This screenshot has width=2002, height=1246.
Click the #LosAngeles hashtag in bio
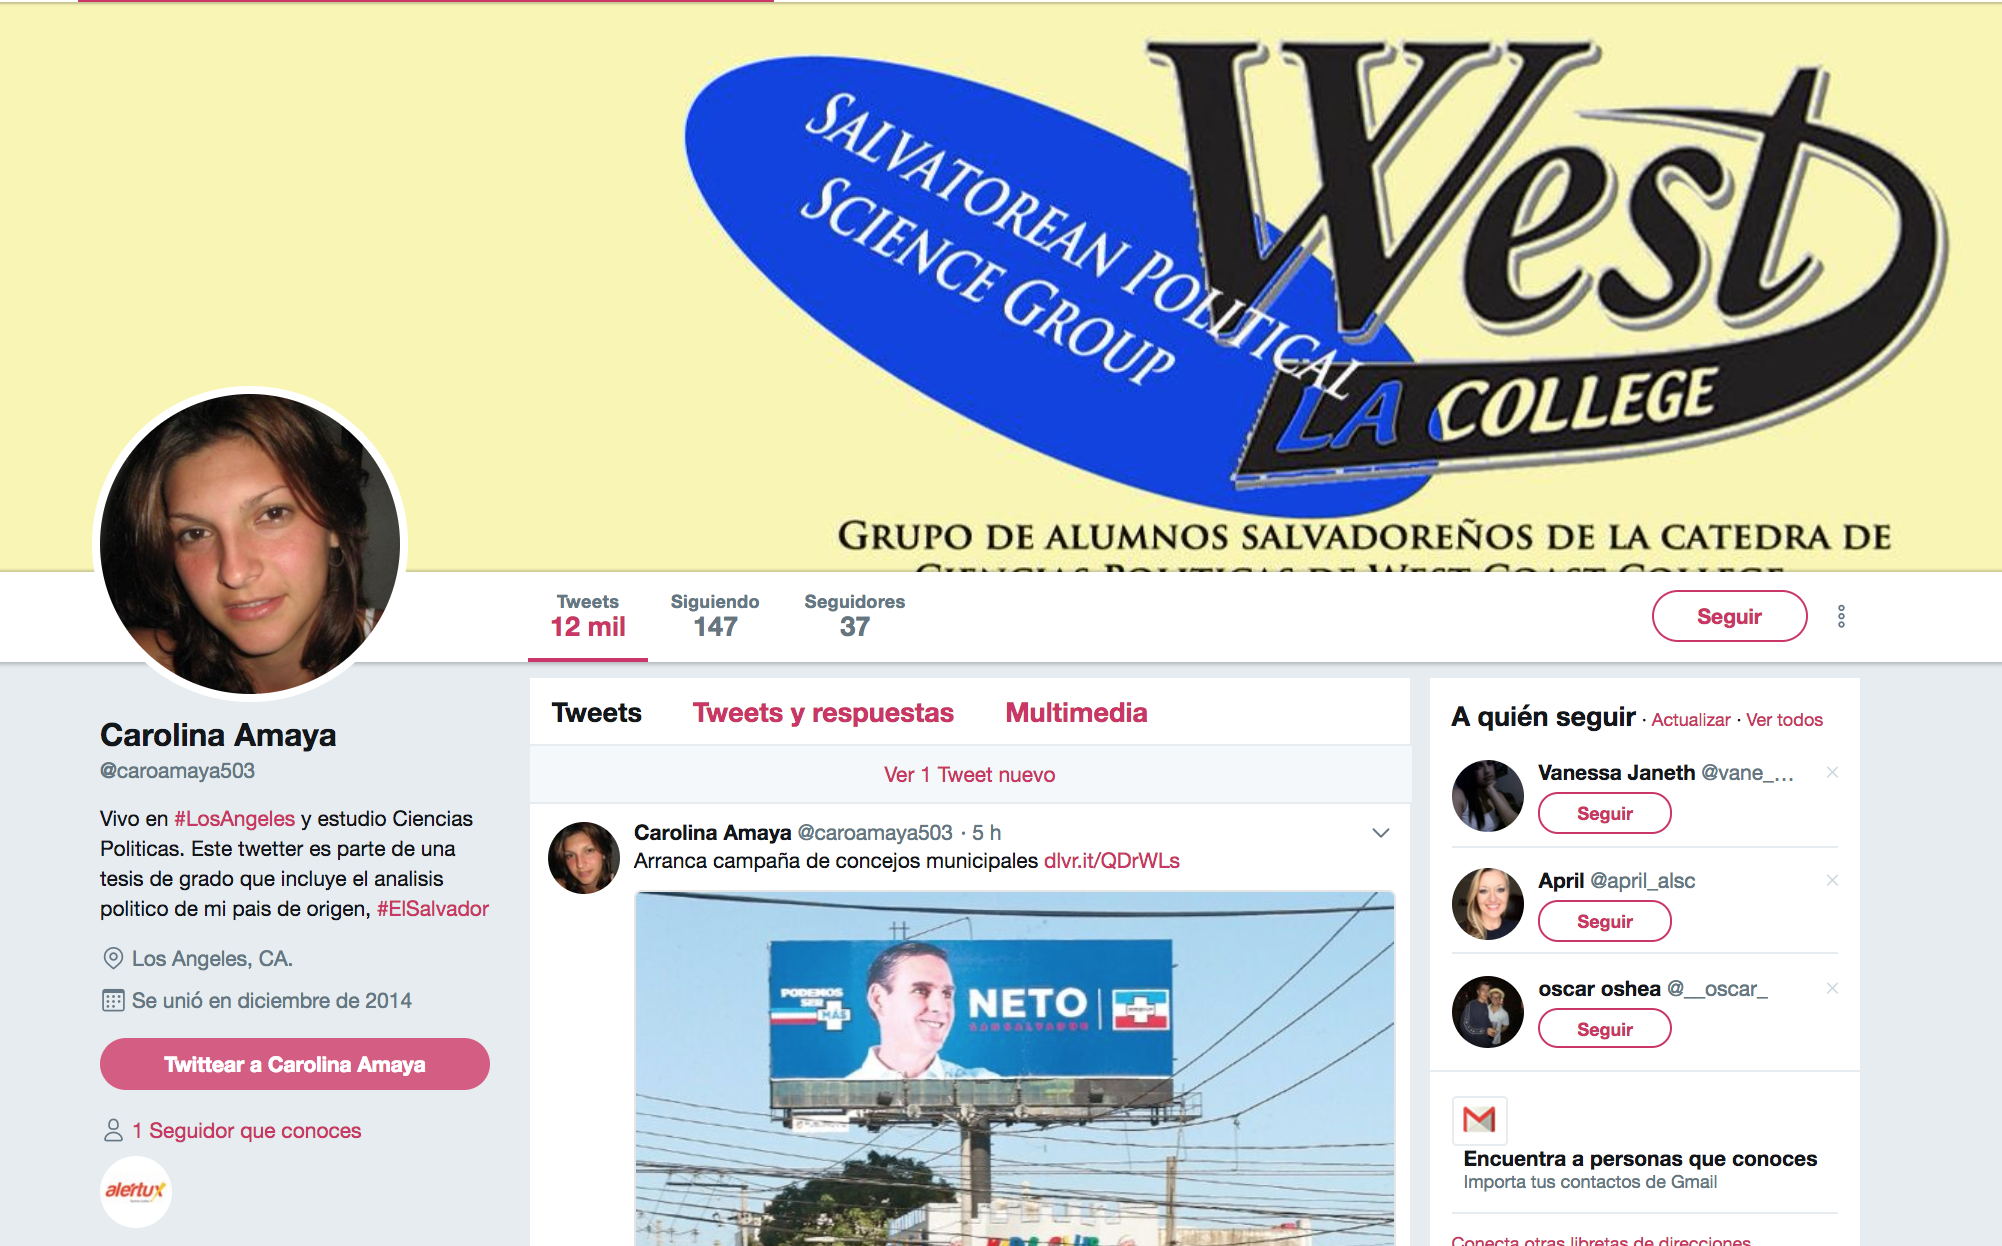coord(234,819)
